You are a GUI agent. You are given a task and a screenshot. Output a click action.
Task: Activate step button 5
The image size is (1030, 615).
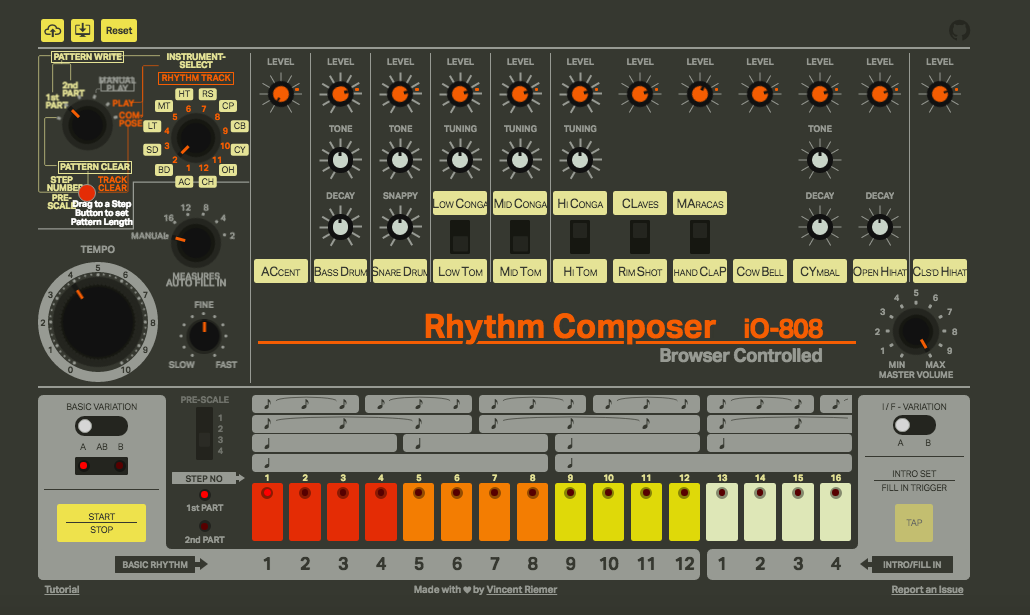[419, 512]
